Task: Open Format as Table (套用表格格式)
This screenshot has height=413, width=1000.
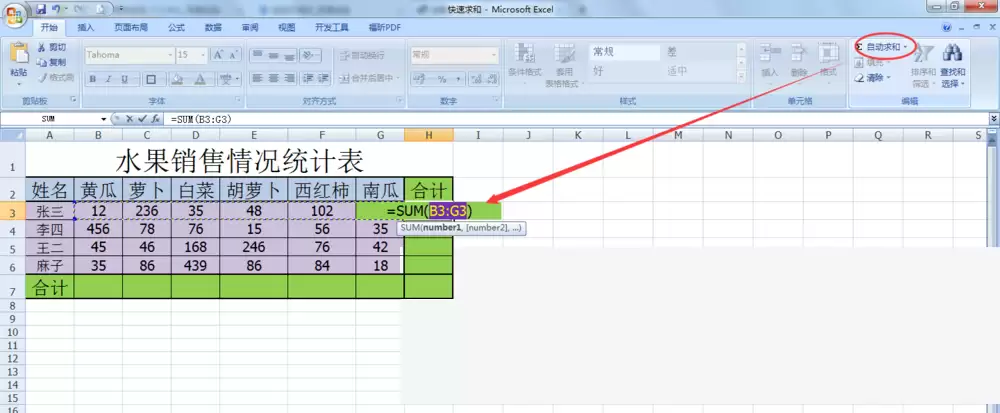Action: coord(564,65)
